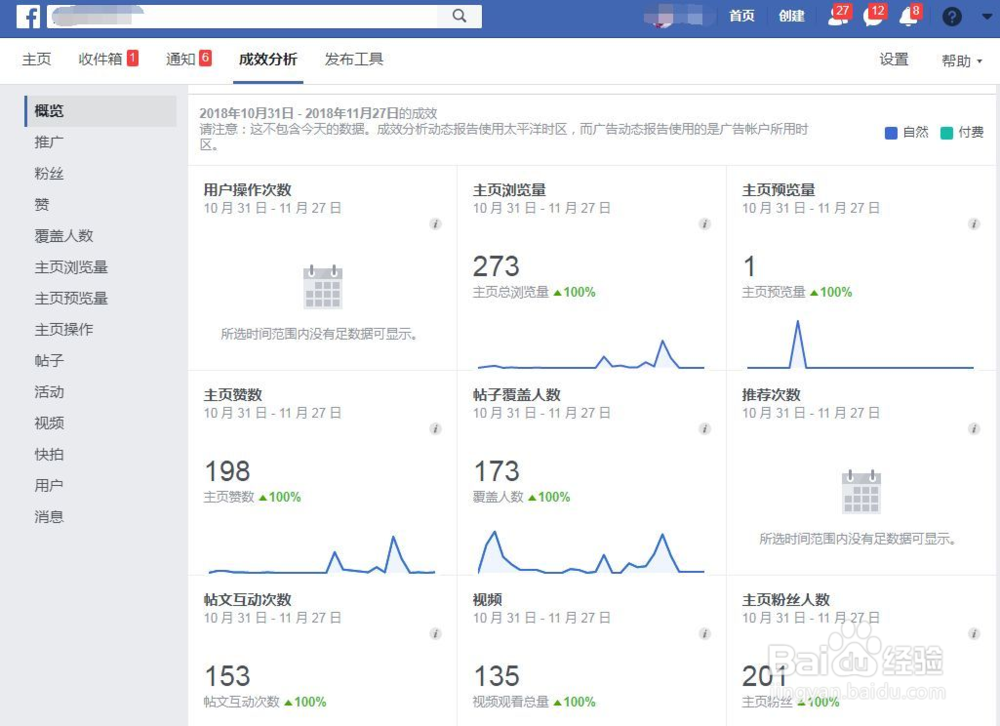The width and height of the screenshot is (1000, 726).
Task: Open the 通知 tab
Action: 188,59
